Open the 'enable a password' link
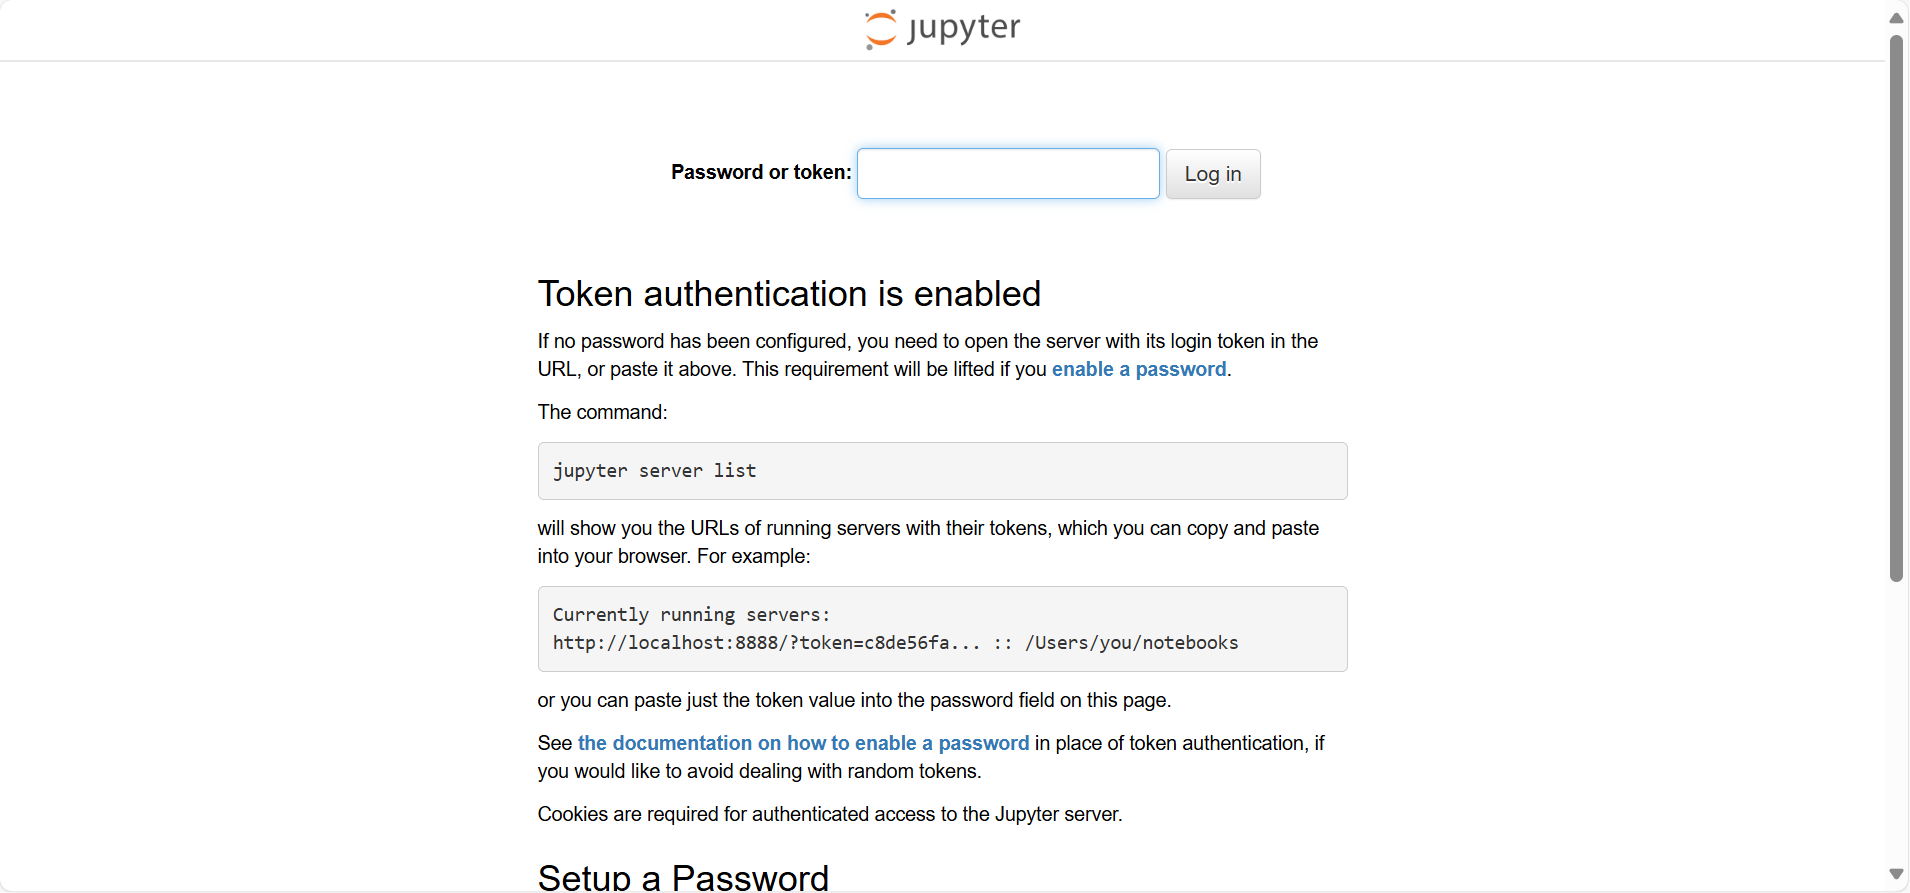The width and height of the screenshot is (1910, 893). tap(1139, 369)
